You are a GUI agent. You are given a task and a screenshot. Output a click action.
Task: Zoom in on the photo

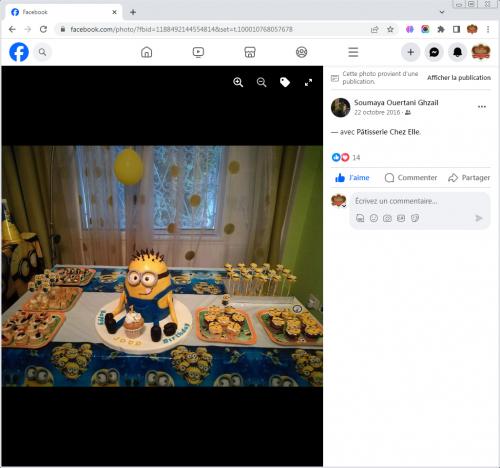pyautogui.click(x=238, y=82)
